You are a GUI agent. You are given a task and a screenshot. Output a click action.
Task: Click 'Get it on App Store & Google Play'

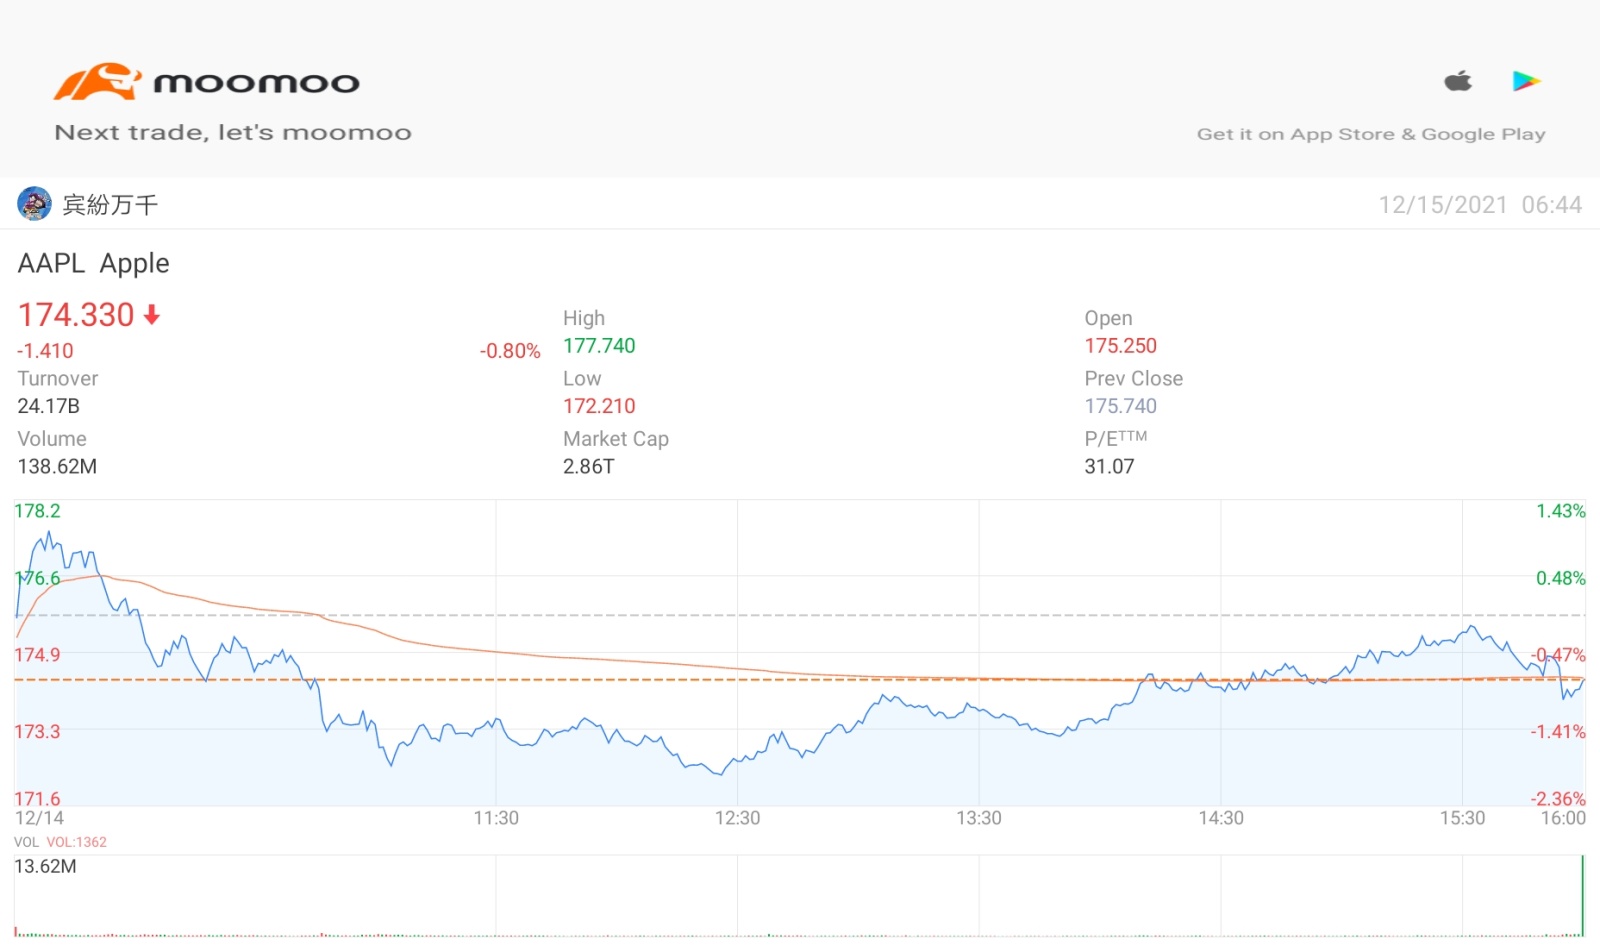[x=1371, y=134]
